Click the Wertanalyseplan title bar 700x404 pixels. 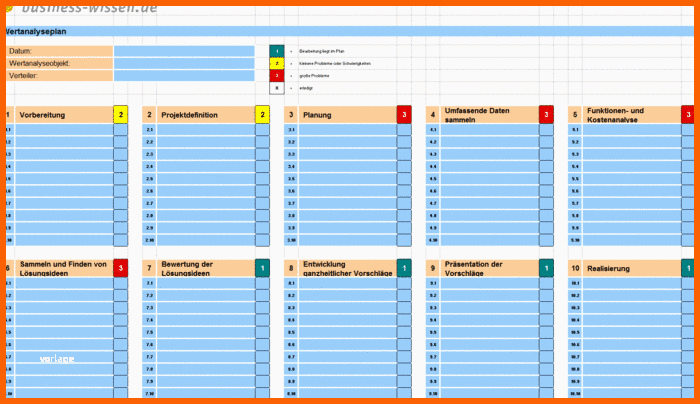[x=350, y=32]
